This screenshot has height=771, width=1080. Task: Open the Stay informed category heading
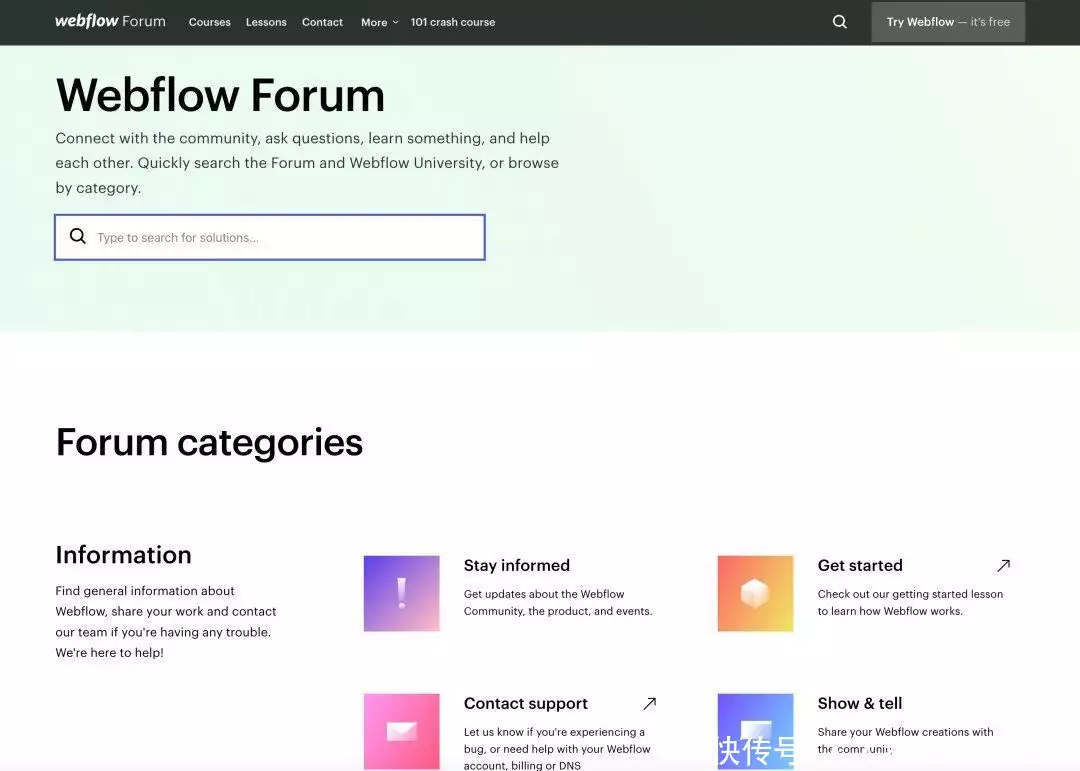click(x=517, y=565)
